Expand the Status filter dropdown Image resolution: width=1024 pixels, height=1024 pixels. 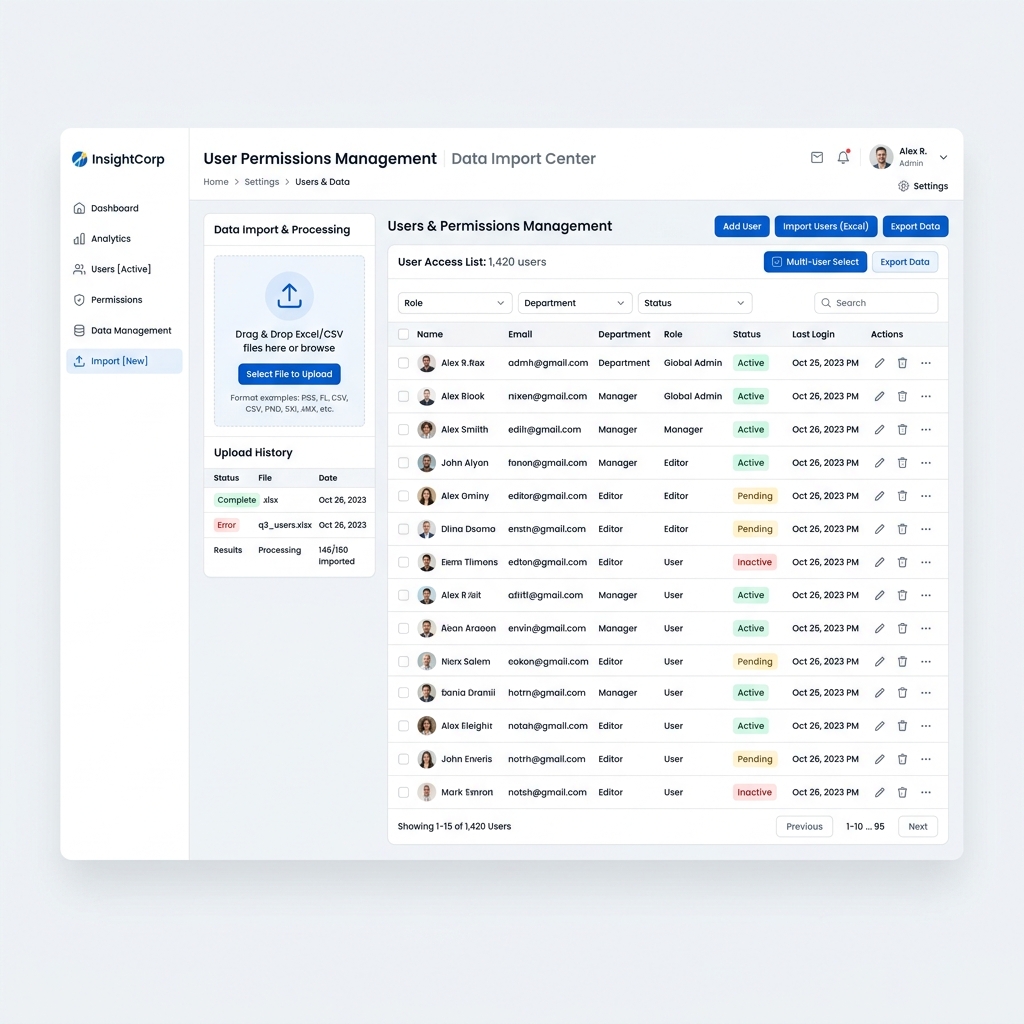coord(694,303)
